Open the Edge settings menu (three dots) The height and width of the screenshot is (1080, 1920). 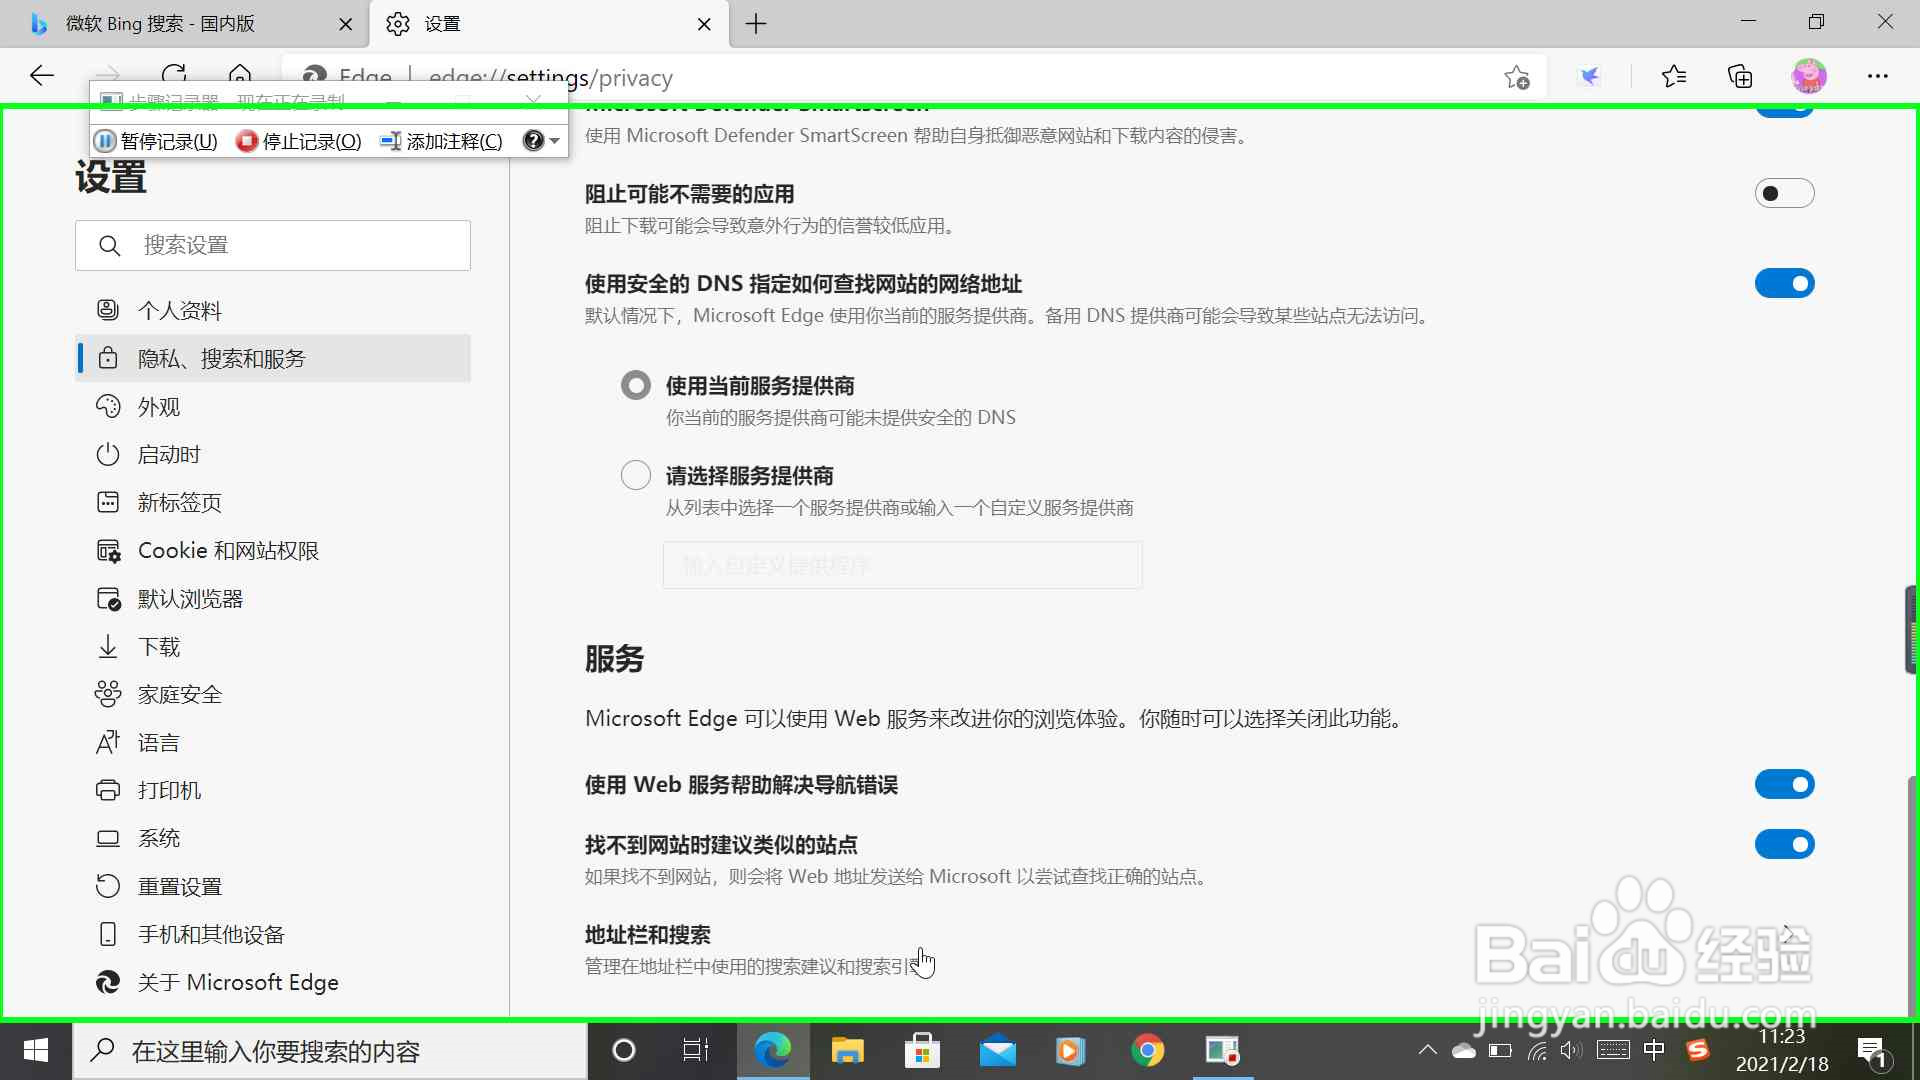coord(1879,76)
